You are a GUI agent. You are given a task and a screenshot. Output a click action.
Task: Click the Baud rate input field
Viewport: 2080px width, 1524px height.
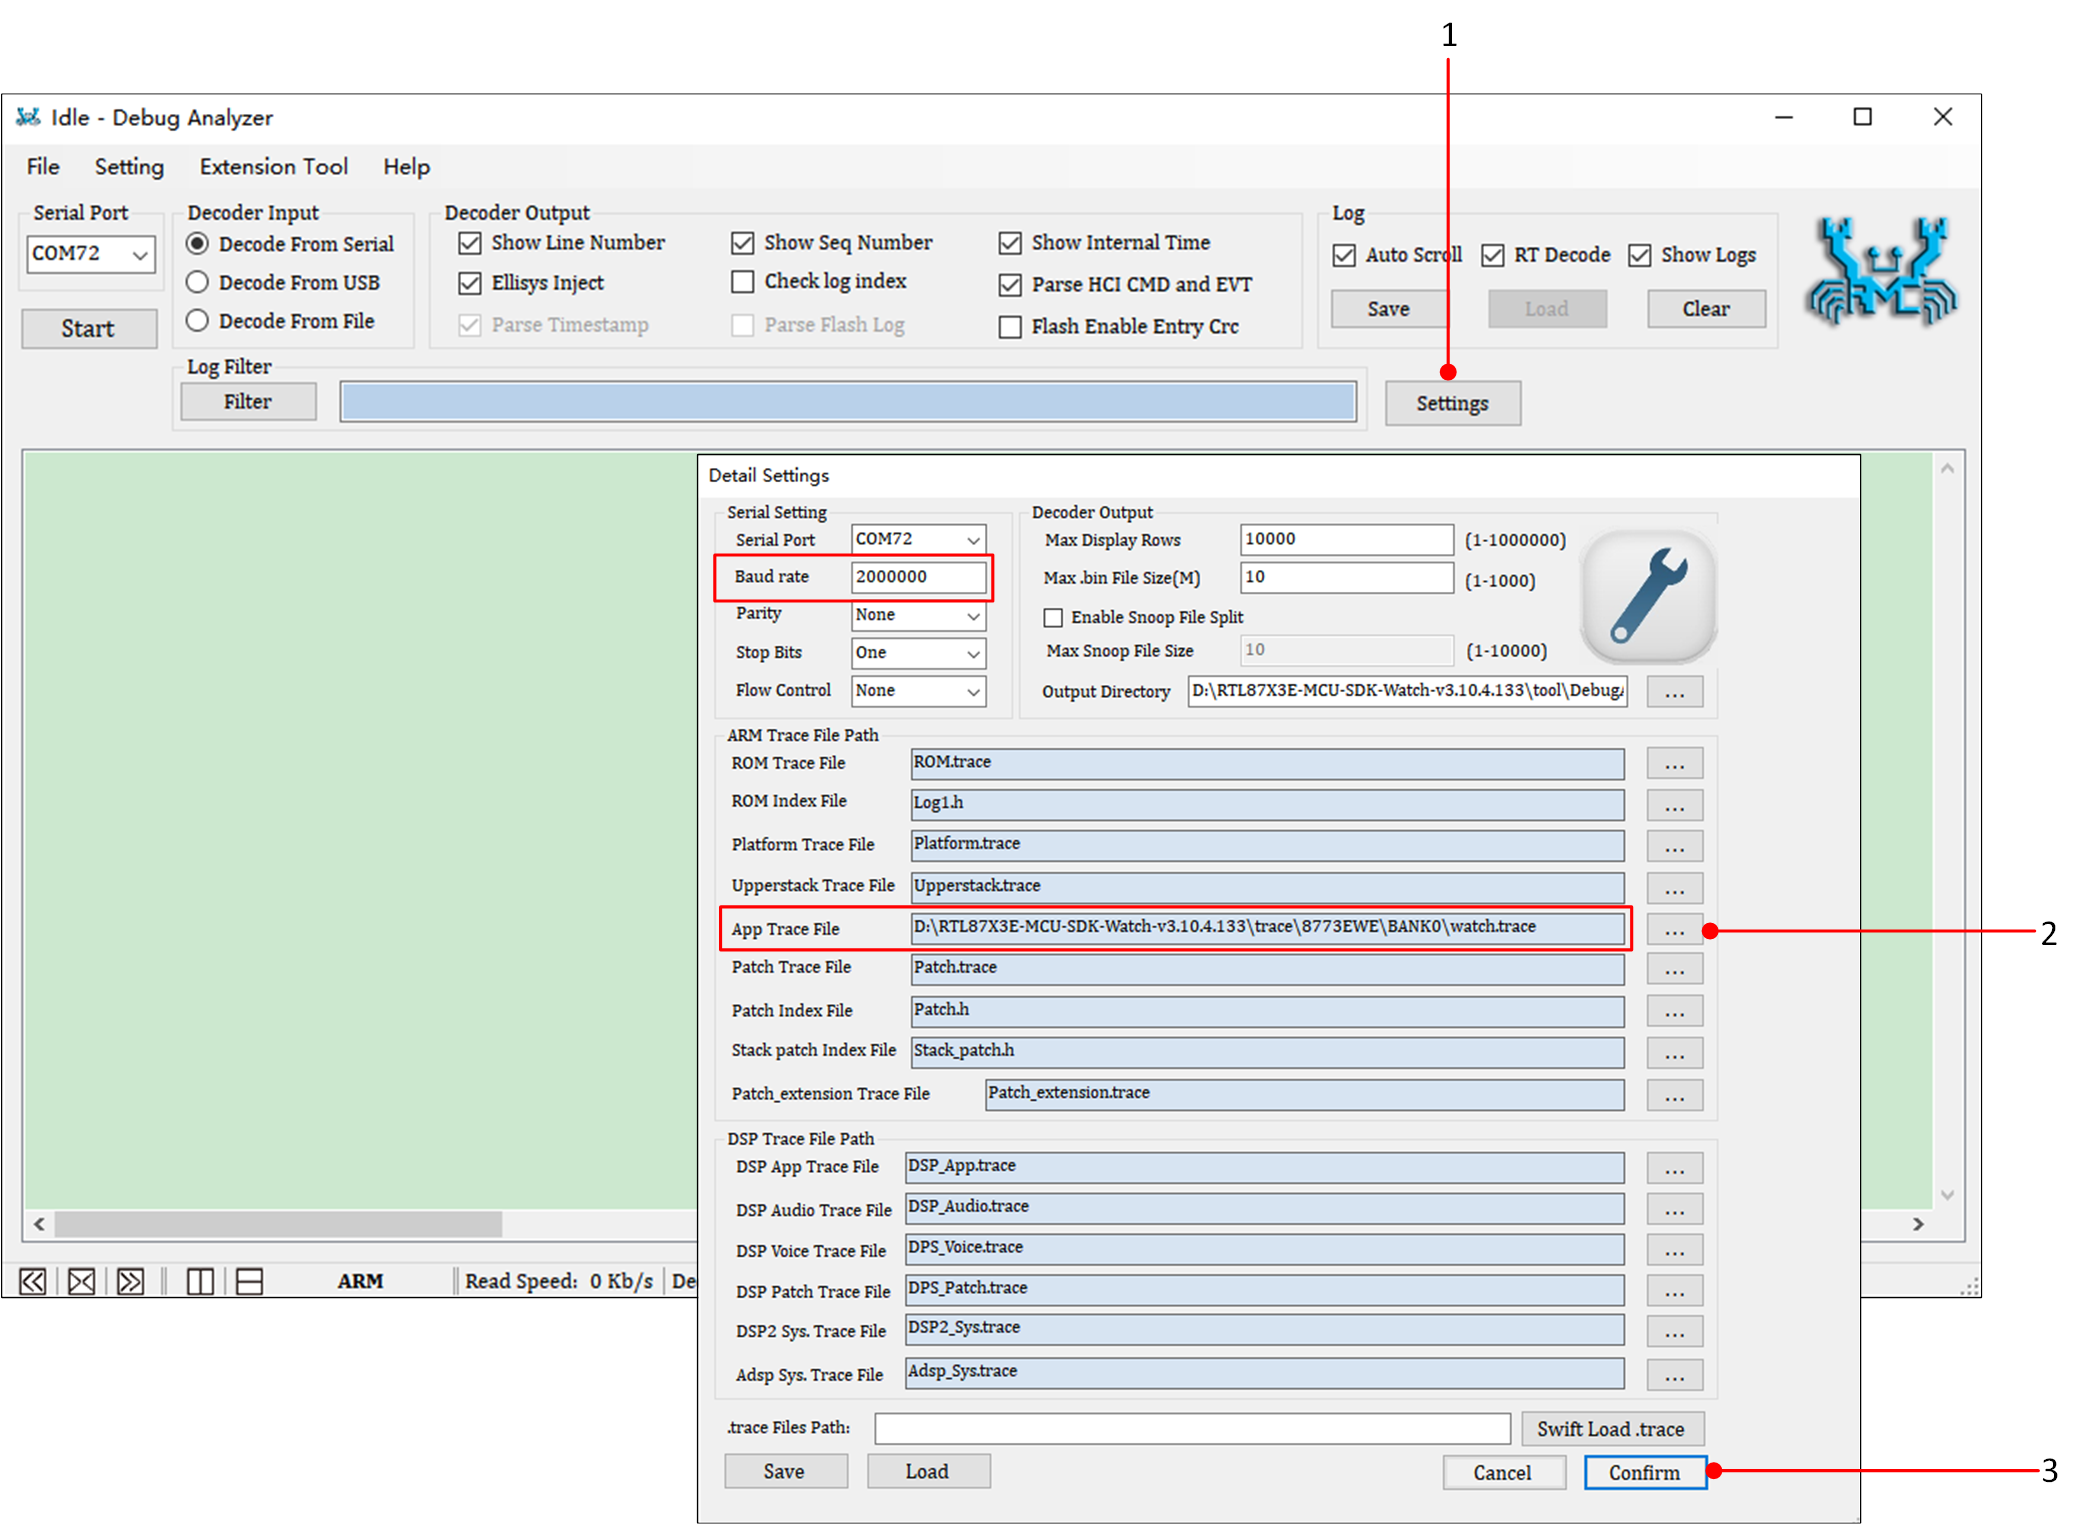[917, 577]
